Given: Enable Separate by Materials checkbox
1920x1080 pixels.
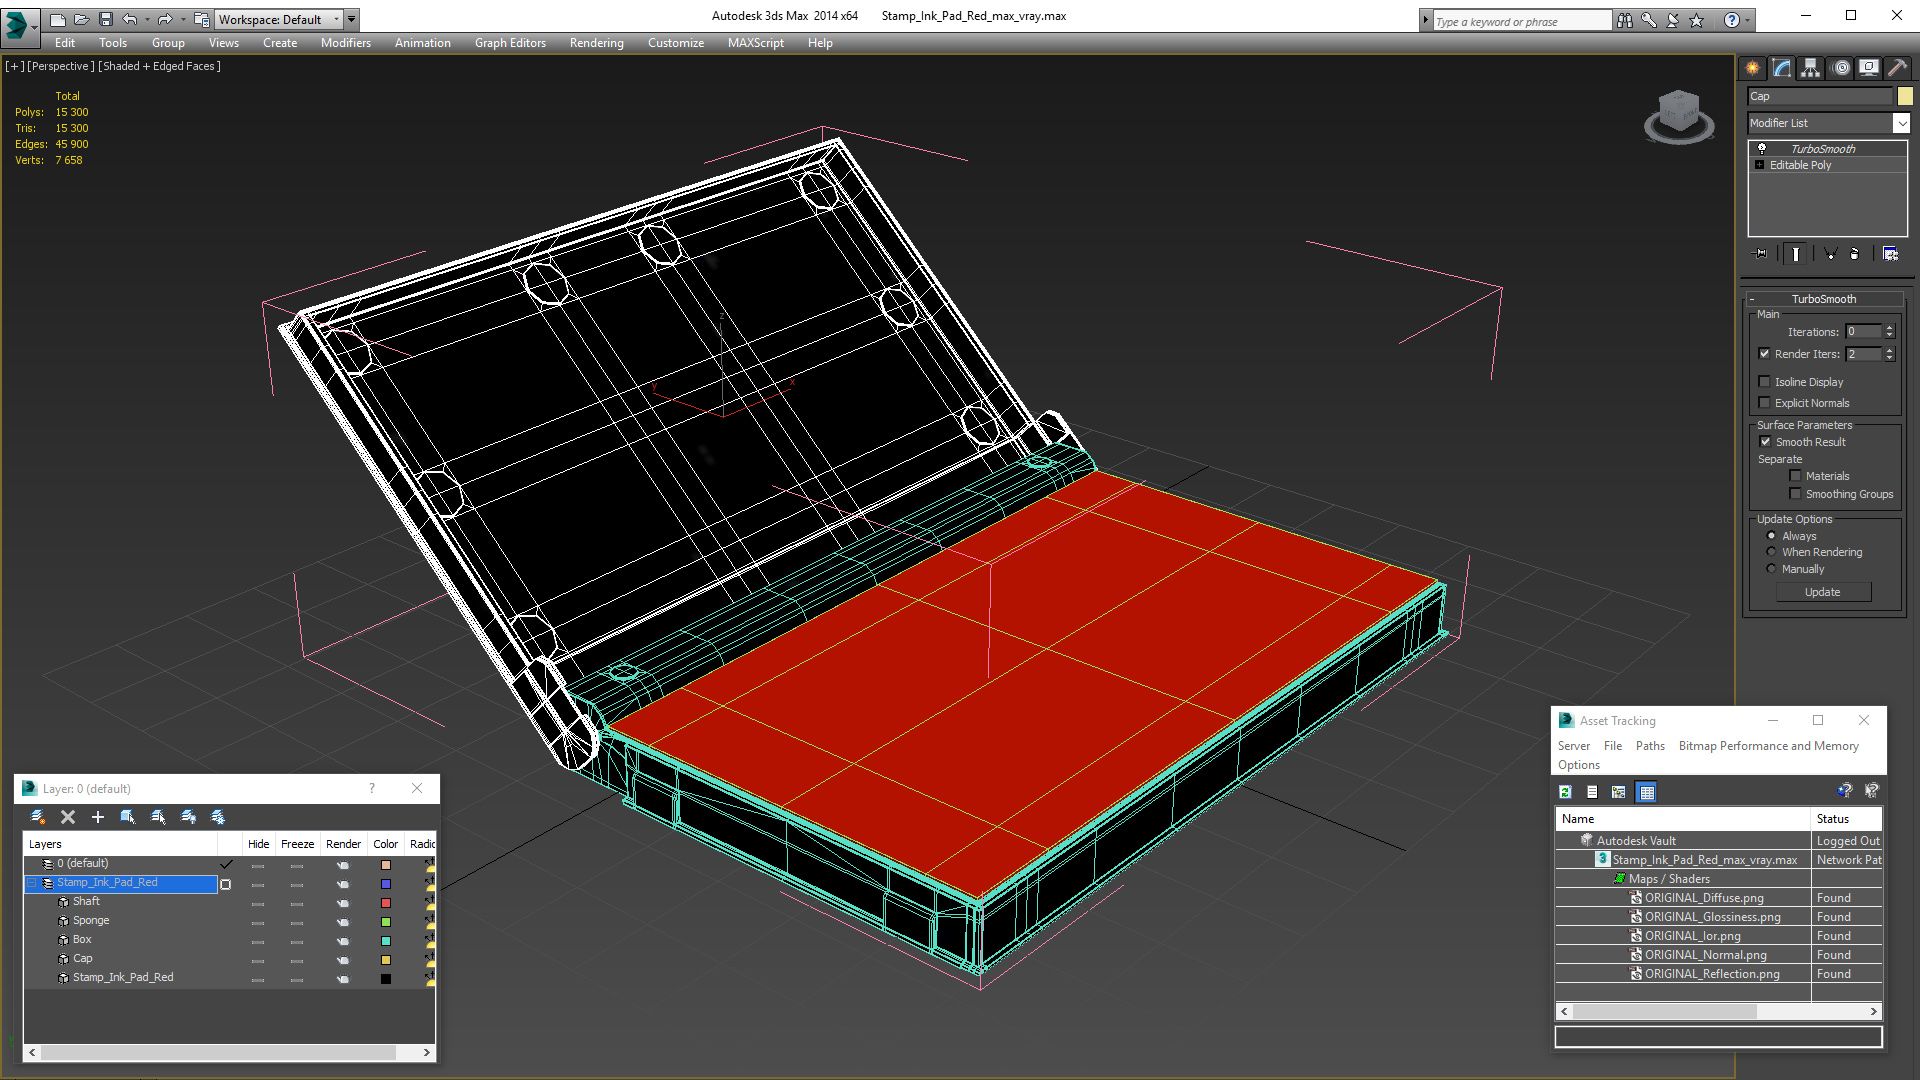Looking at the screenshot, I should [1796, 476].
